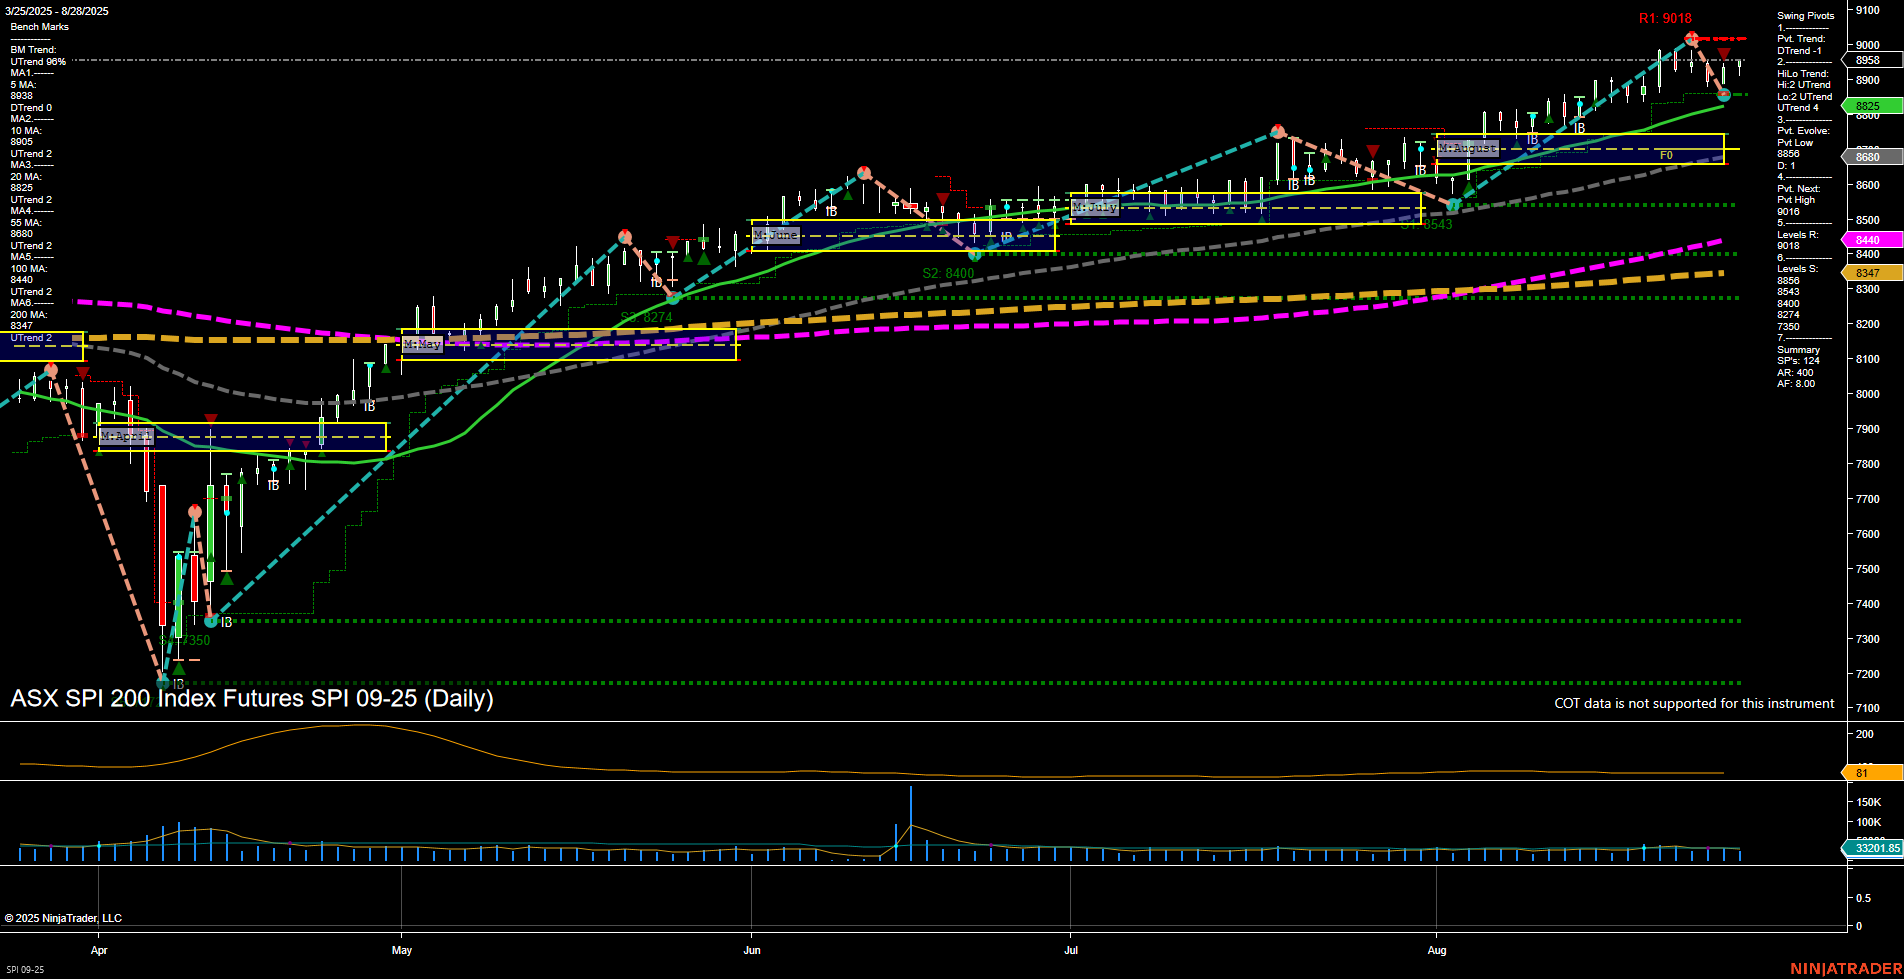Click the M-July monthly box label
This screenshot has height=979, width=1904.
pos(1094,207)
